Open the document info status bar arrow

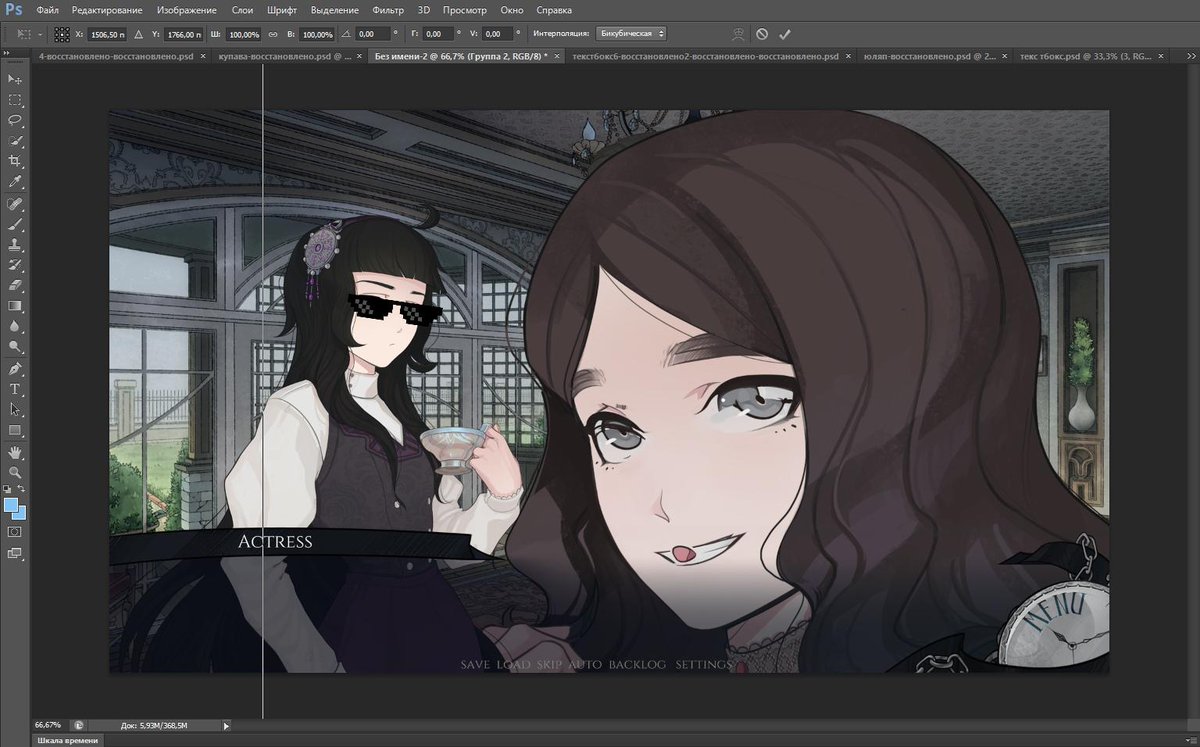click(226, 725)
